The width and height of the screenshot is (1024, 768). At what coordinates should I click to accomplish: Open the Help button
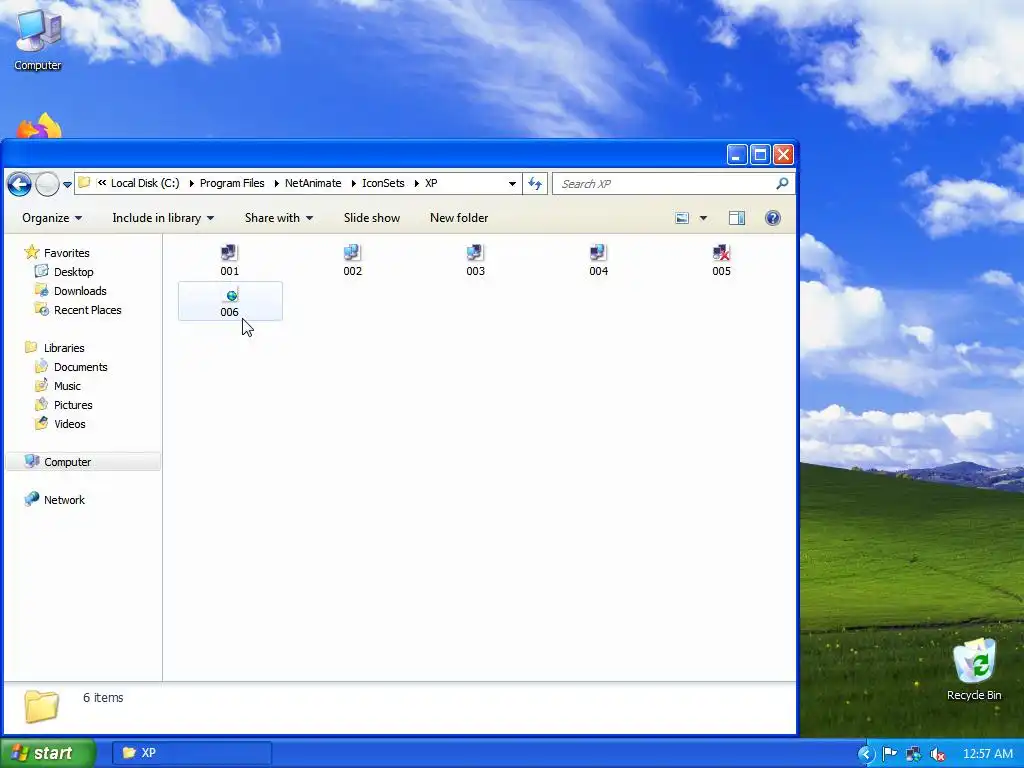pyautogui.click(x=773, y=218)
